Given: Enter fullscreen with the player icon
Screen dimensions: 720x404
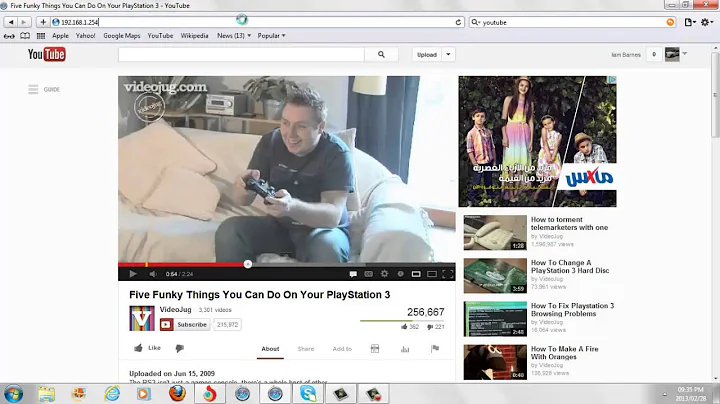Looking at the screenshot, I should click(x=448, y=274).
